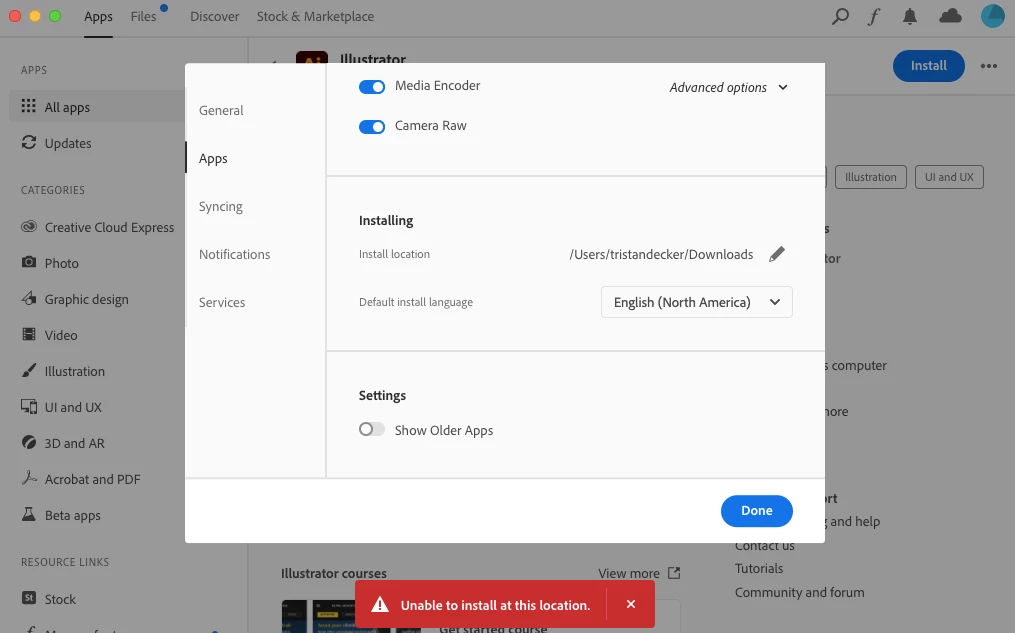
Task: Click the Illustrator courses heading
Action: click(333, 573)
